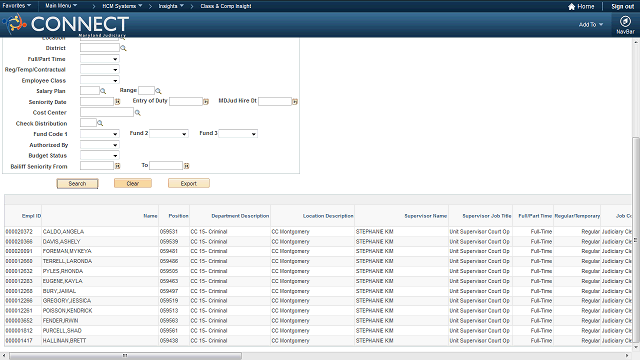Open Cost Center lookup magnifier
Screen dimensions: 640x360
click(138, 113)
